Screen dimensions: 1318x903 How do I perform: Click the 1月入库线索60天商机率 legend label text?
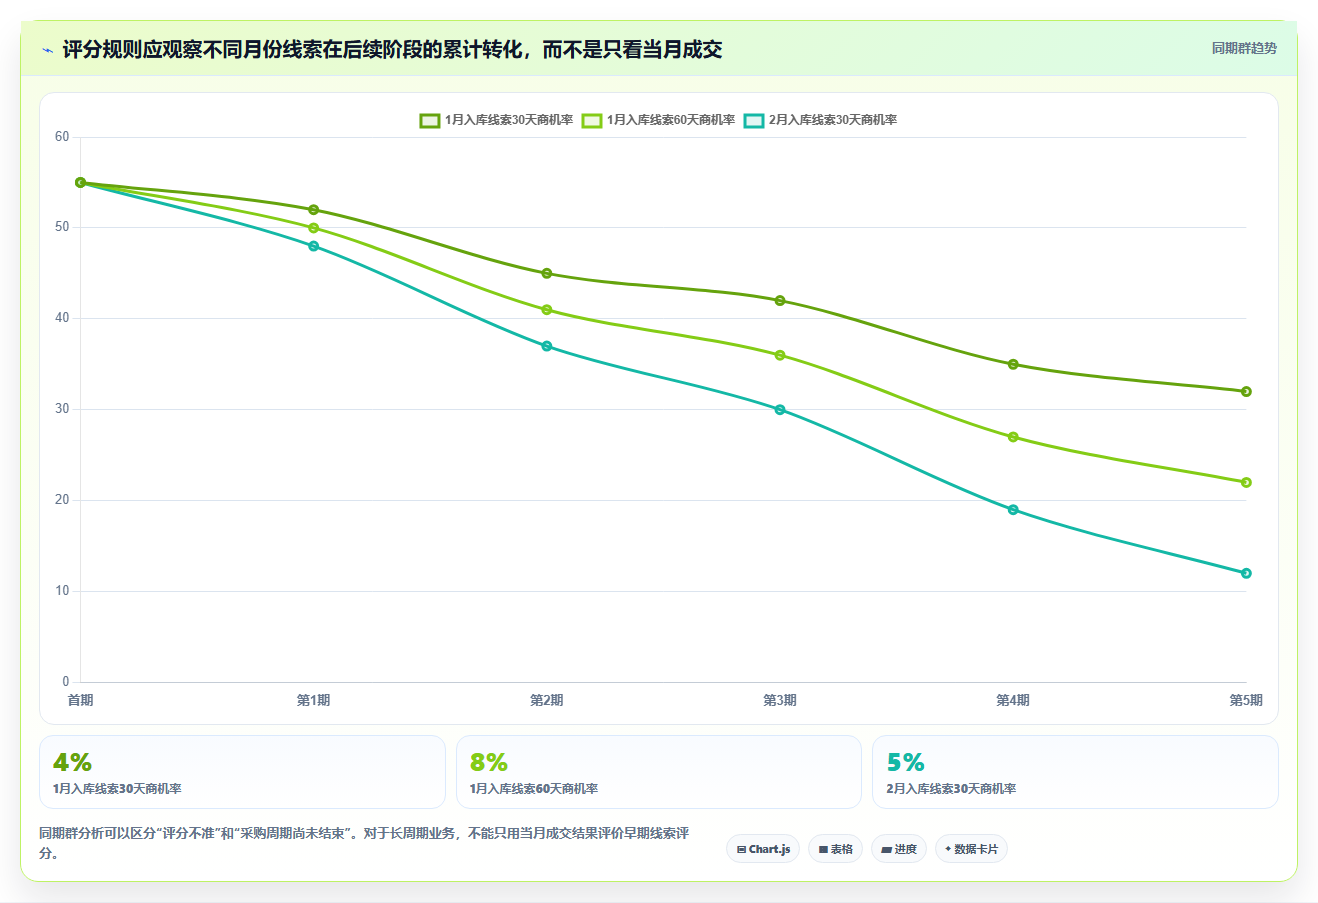point(671,120)
